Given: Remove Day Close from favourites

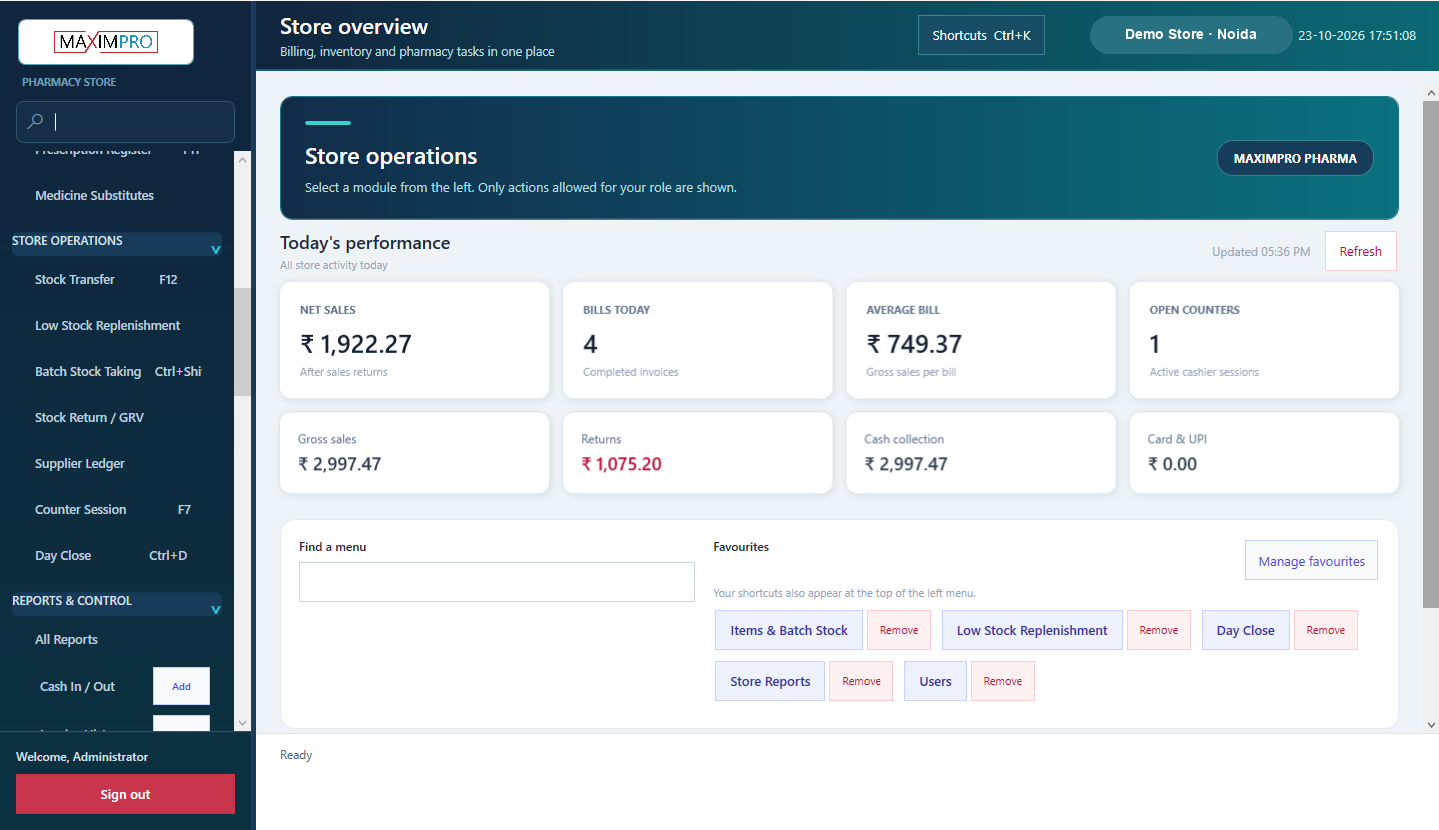Looking at the screenshot, I should click(1326, 630).
